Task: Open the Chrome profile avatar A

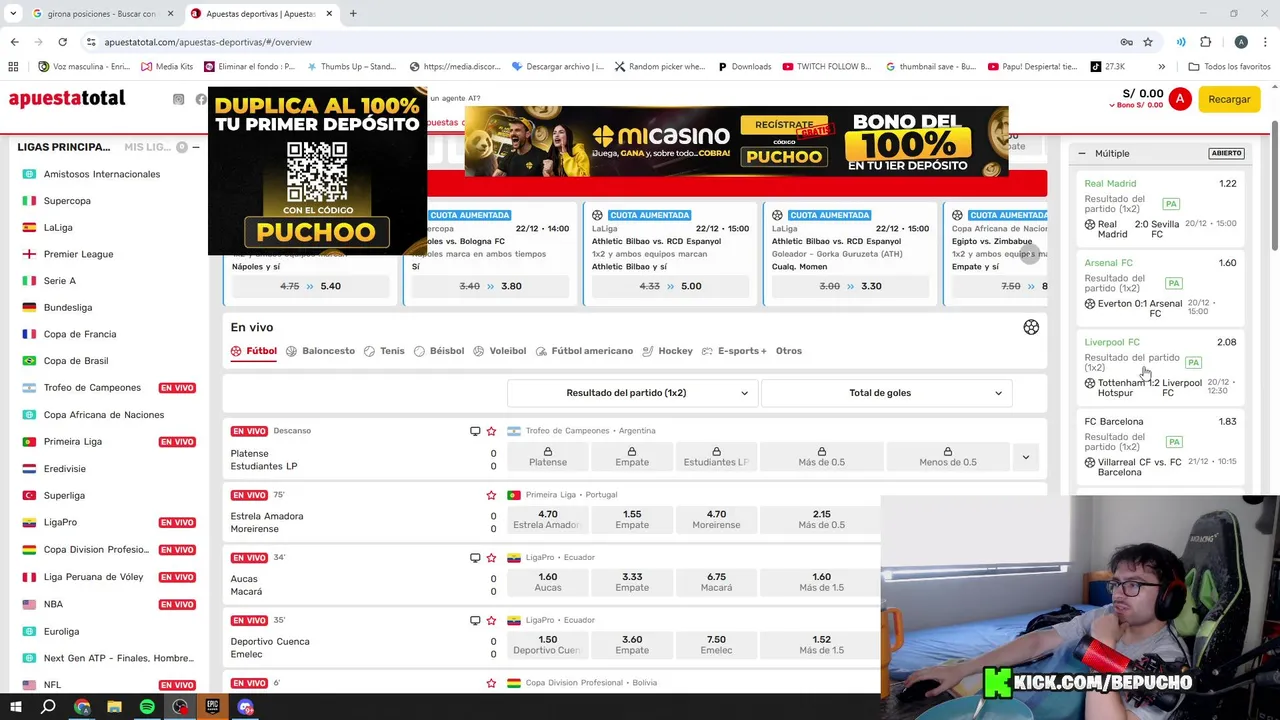Action: [x=1241, y=42]
